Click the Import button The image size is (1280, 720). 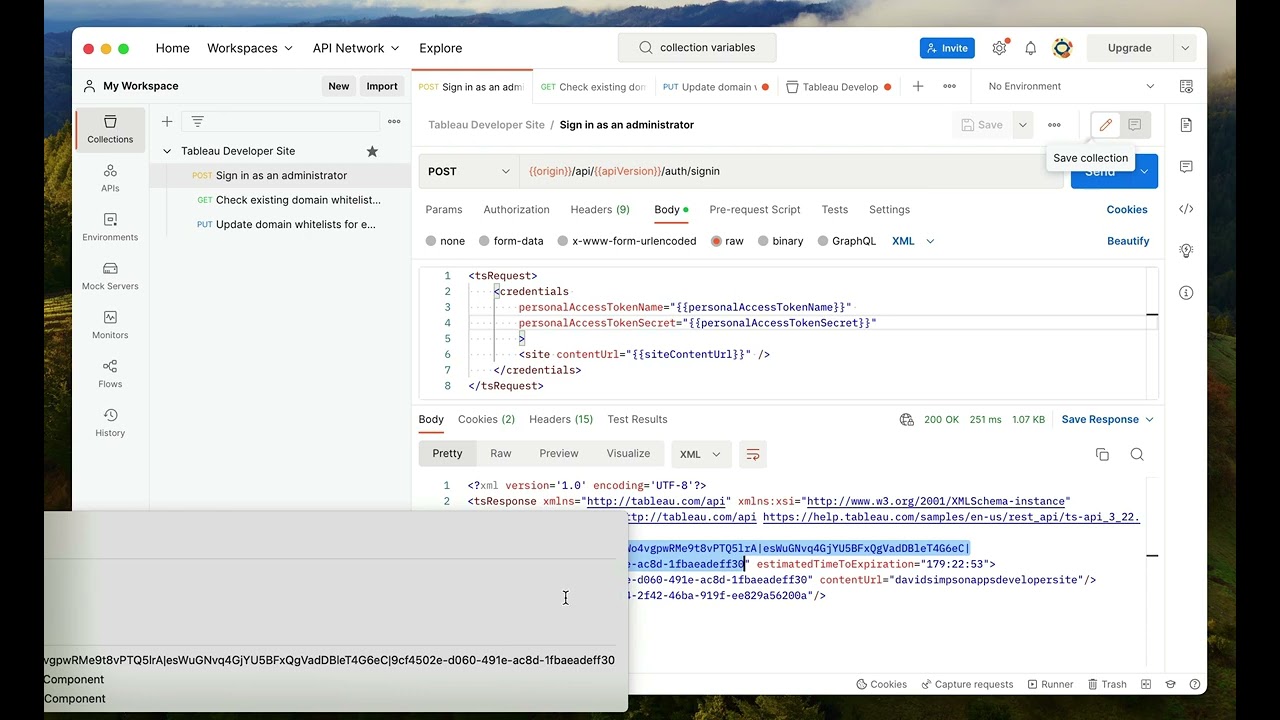click(382, 86)
